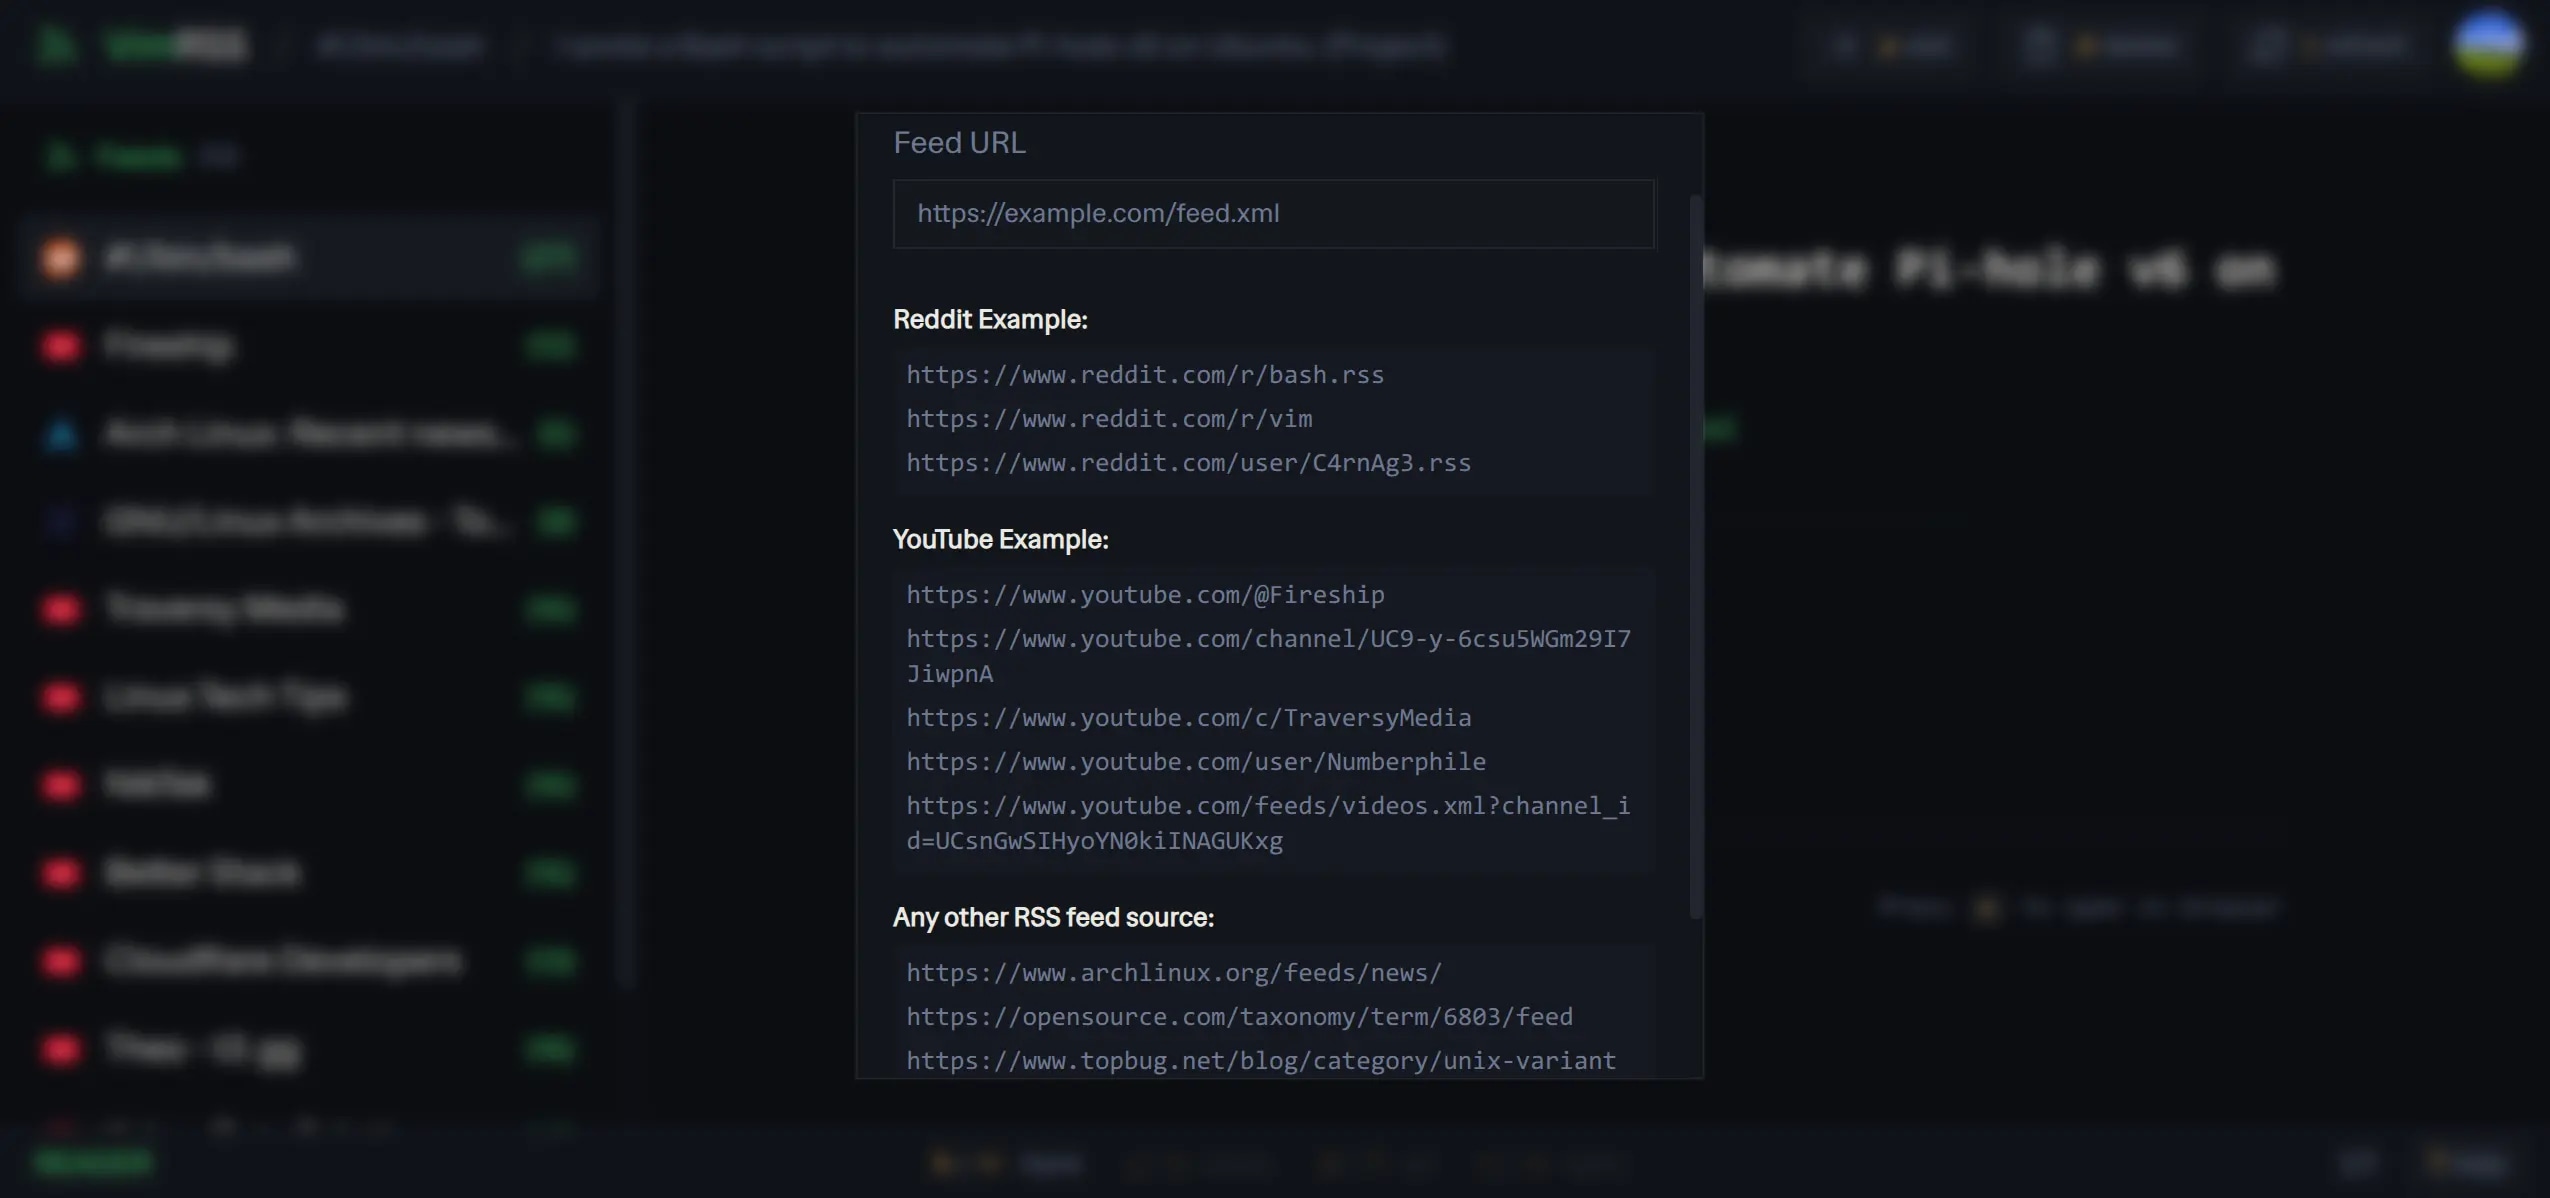Select the blue Arch Linux feed icon
This screenshot has height=1198, width=2550.
click(62, 433)
